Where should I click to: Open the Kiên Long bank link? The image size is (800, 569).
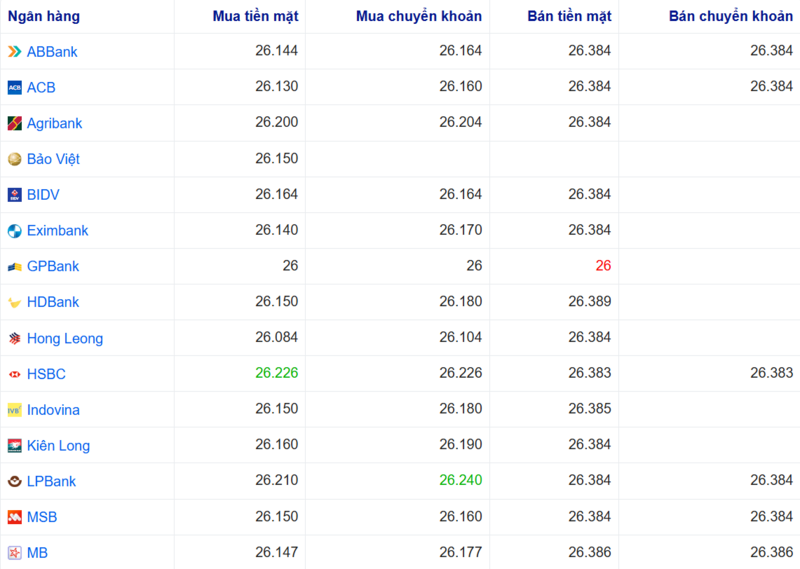tap(58, 446)
